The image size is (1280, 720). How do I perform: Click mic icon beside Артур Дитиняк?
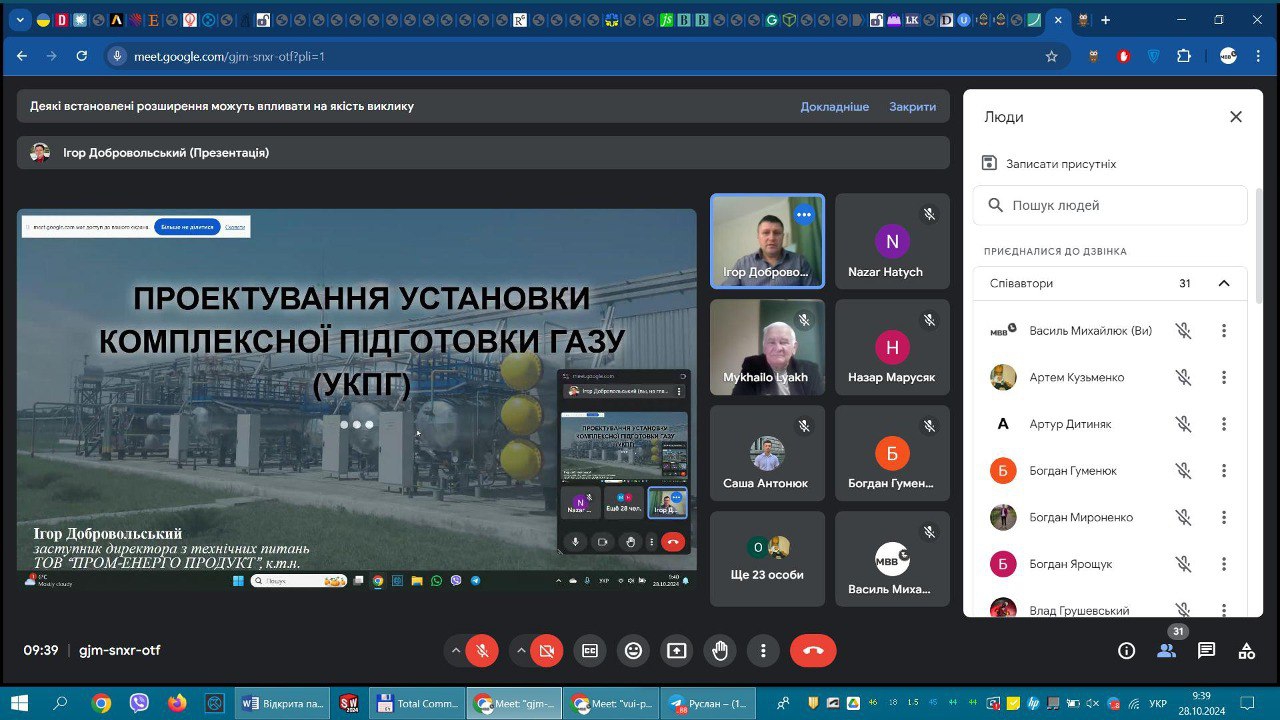pyautogui.click(x=1184, y=424)
